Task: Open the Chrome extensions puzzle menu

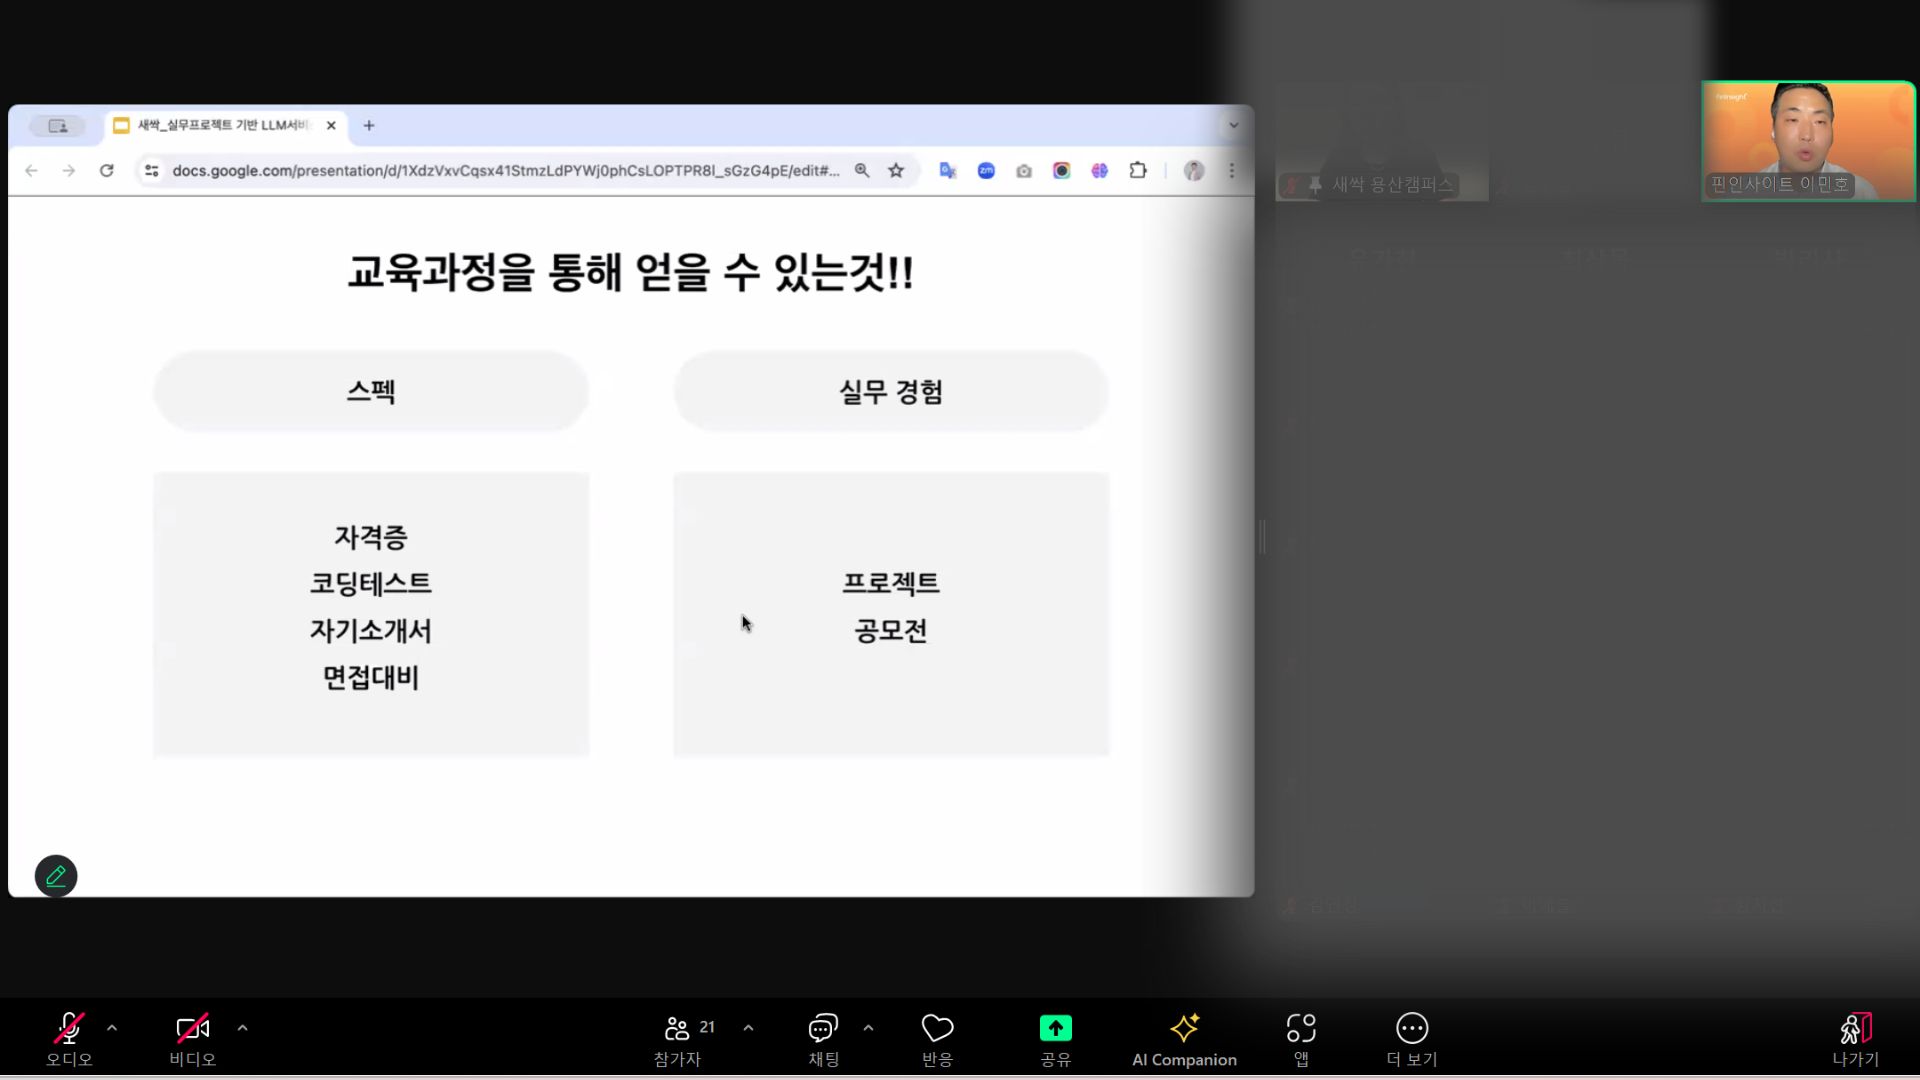Action: (x=1138, y=171)
